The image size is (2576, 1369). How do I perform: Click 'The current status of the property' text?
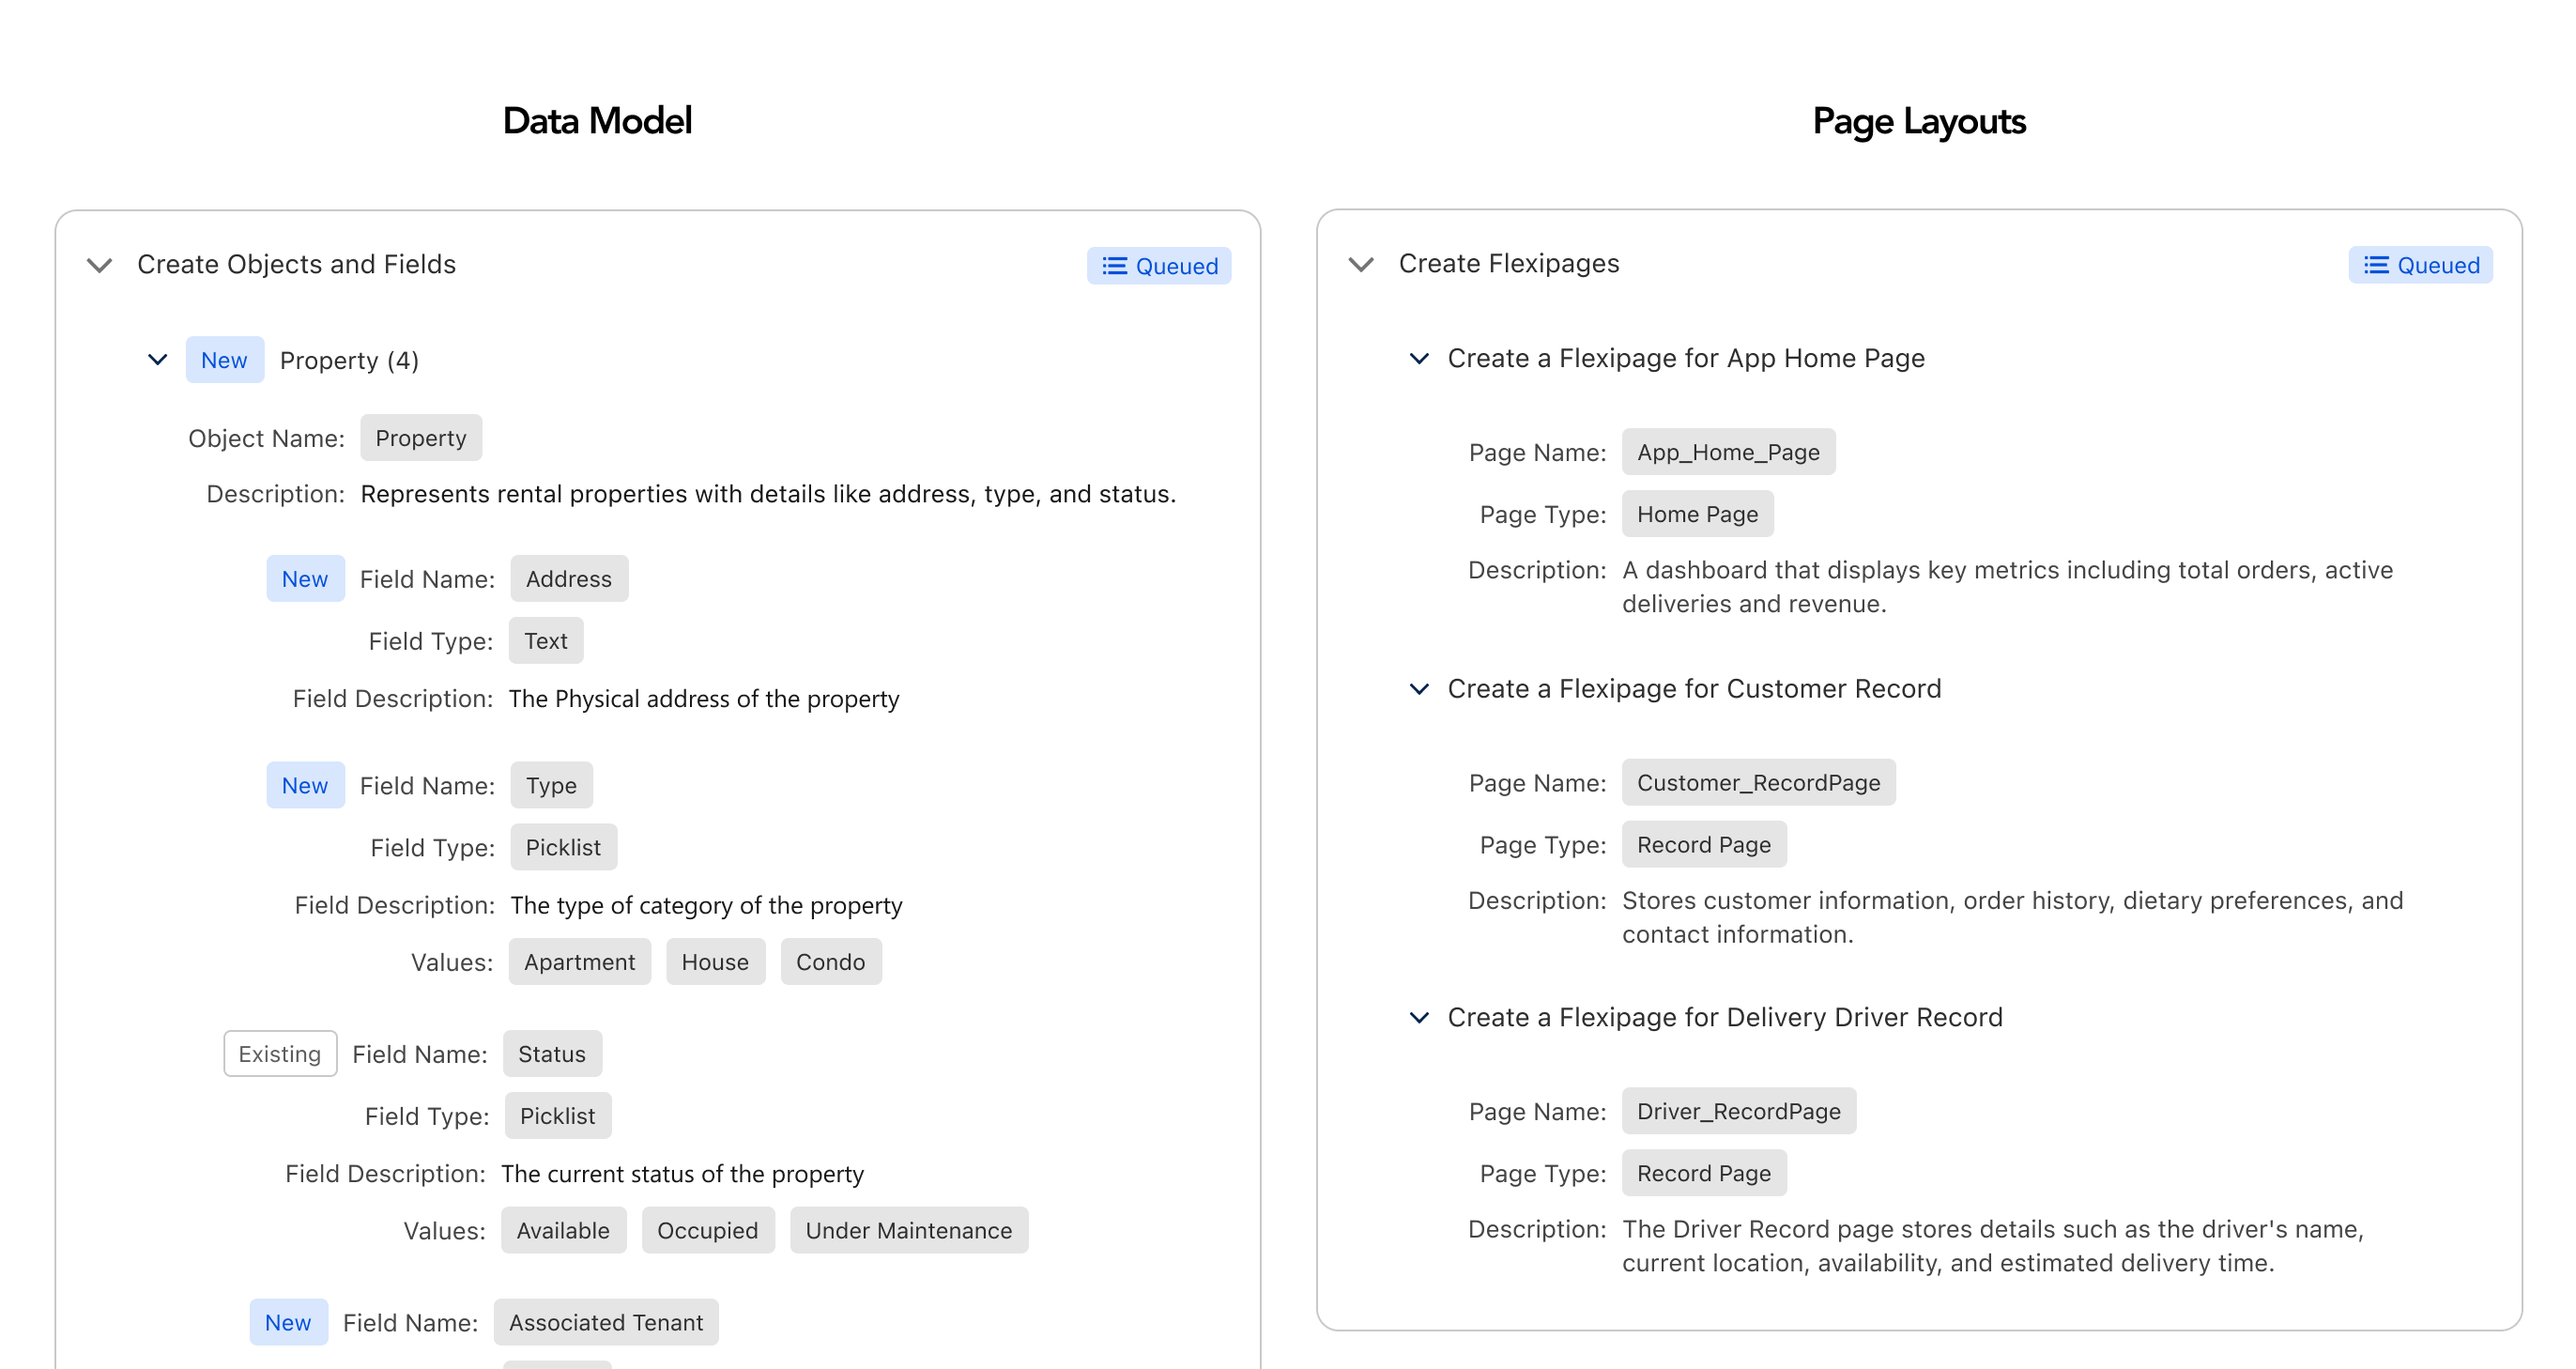click(x=682, y=1174)
